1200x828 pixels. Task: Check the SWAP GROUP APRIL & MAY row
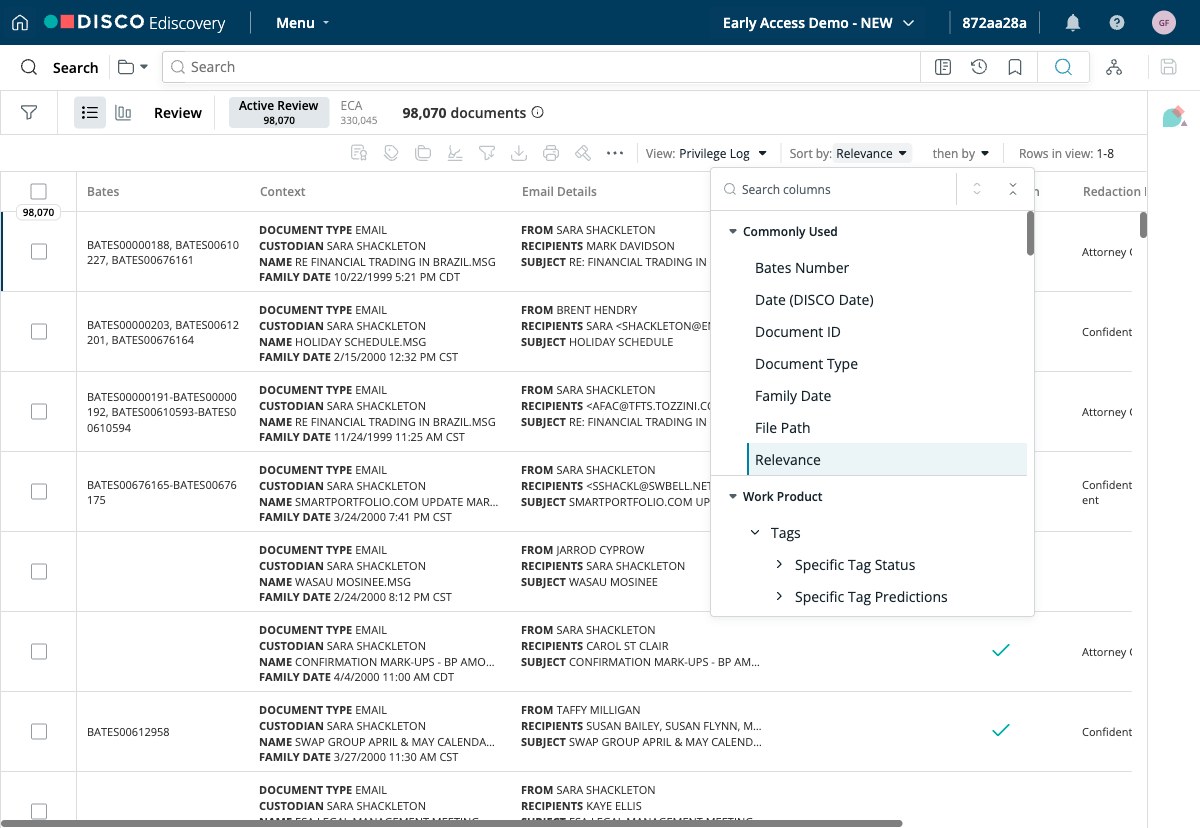[x=38, y=732]
